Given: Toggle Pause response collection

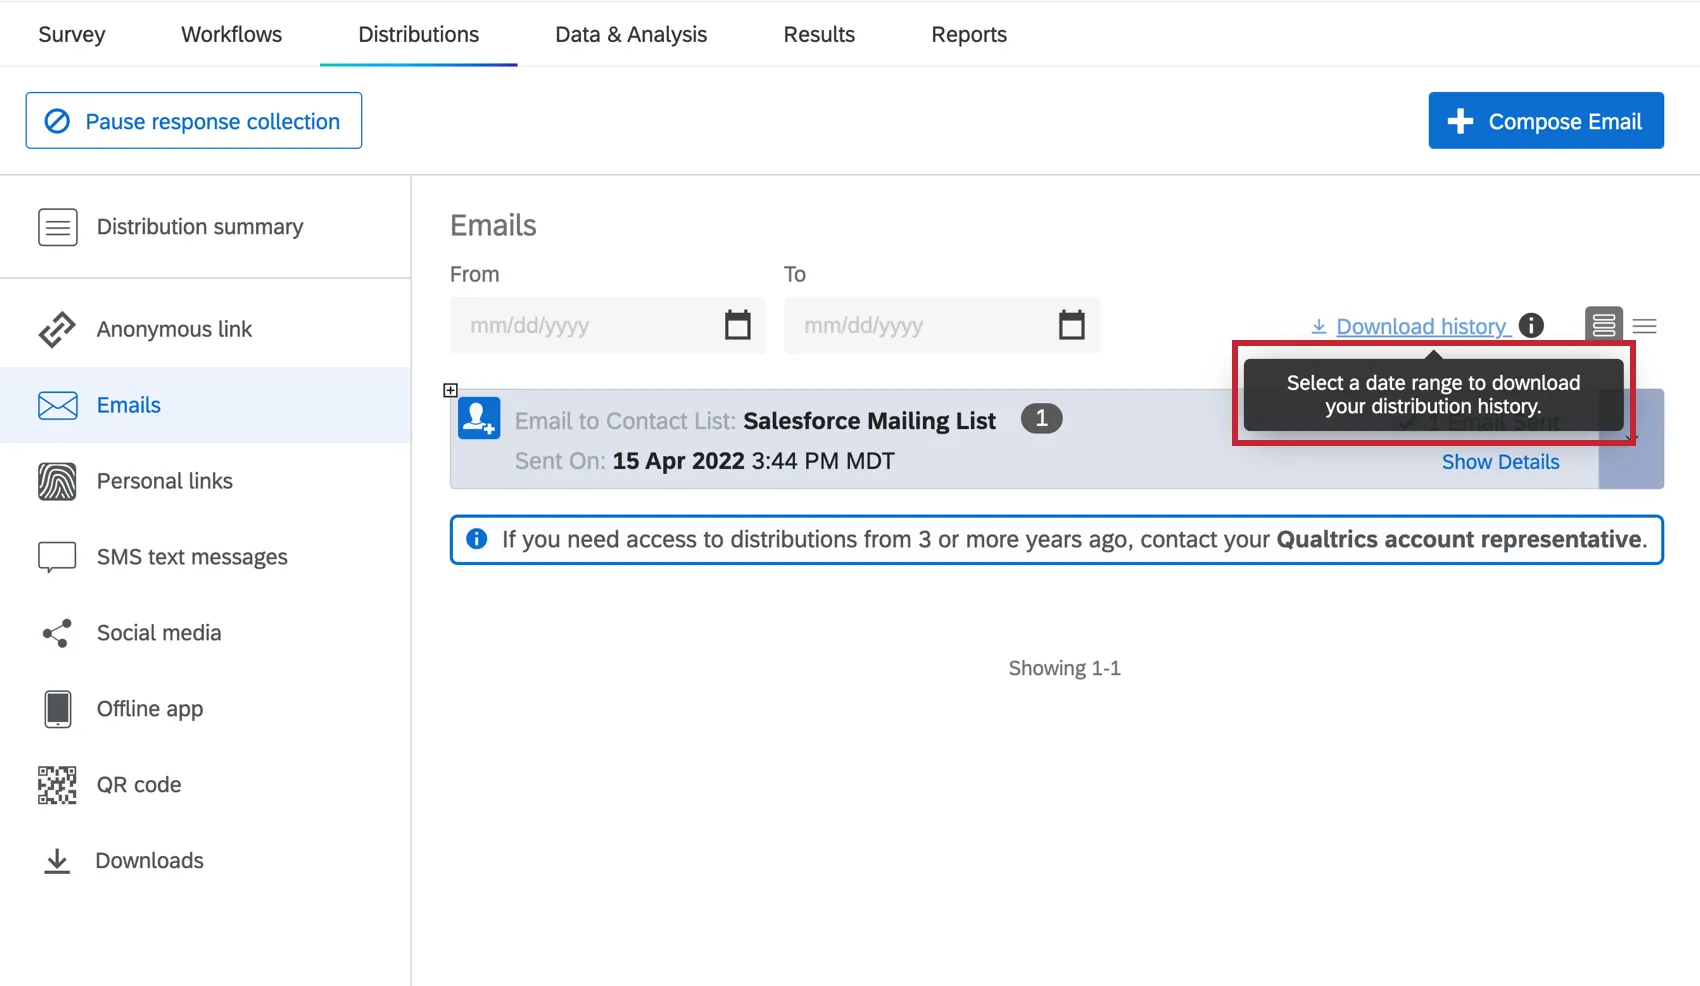Looking at the screenshot, I should (x=193, y=120).
